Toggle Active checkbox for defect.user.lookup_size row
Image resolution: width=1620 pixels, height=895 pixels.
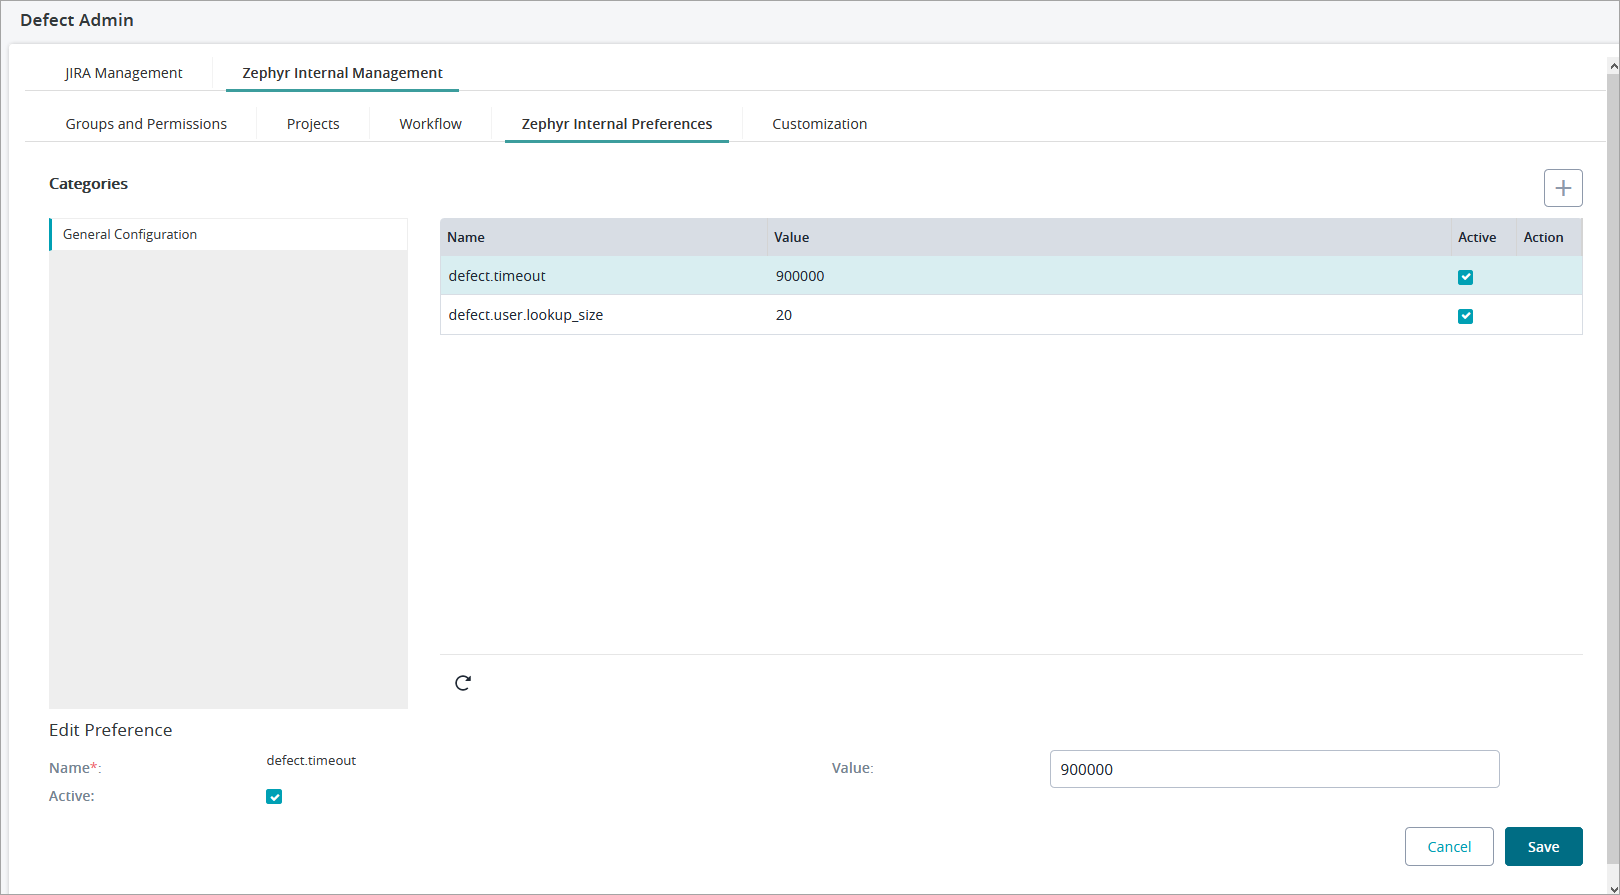[1465, 316]
